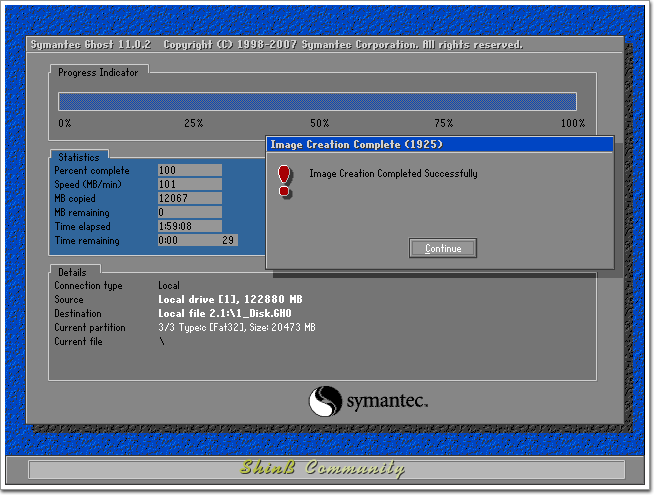Image resolution: width=654 pixels, height=495 pixels.
Task: Click the '100%' progress scale label
Action: 573,123
